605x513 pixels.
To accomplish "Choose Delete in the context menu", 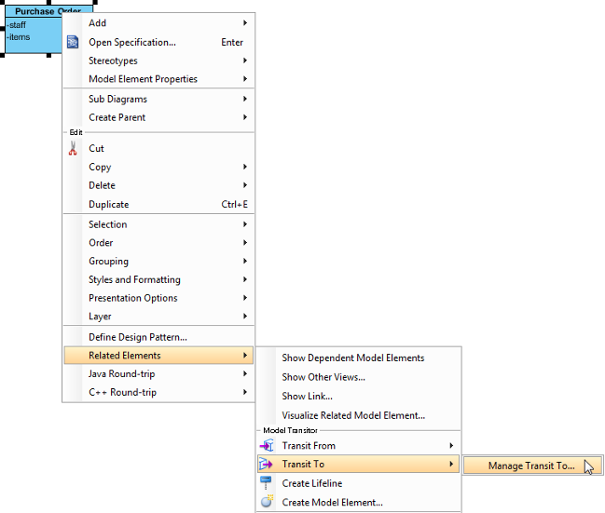I will (159, 185).
